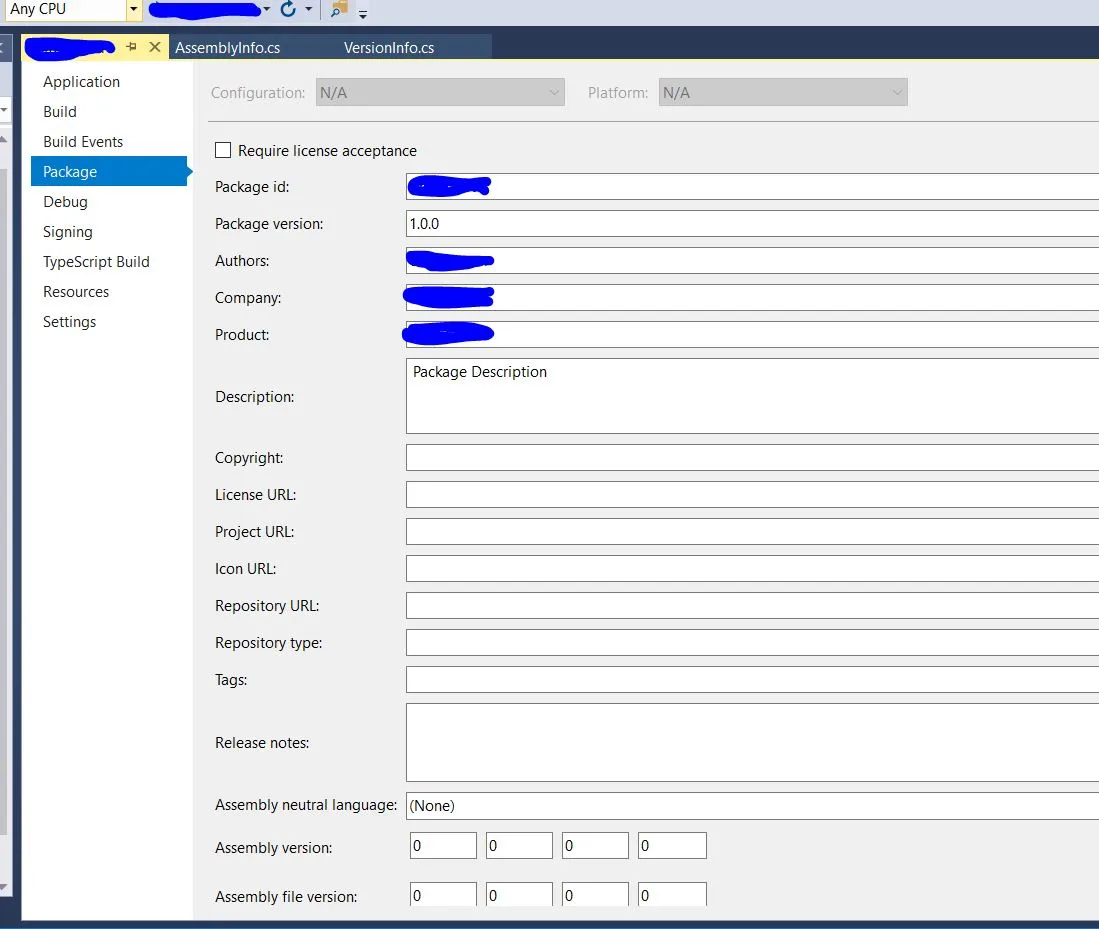Viewport: 1099px width, 929px height.
Task: Click the fourth Assembly version box
Action: coord(672,846)
